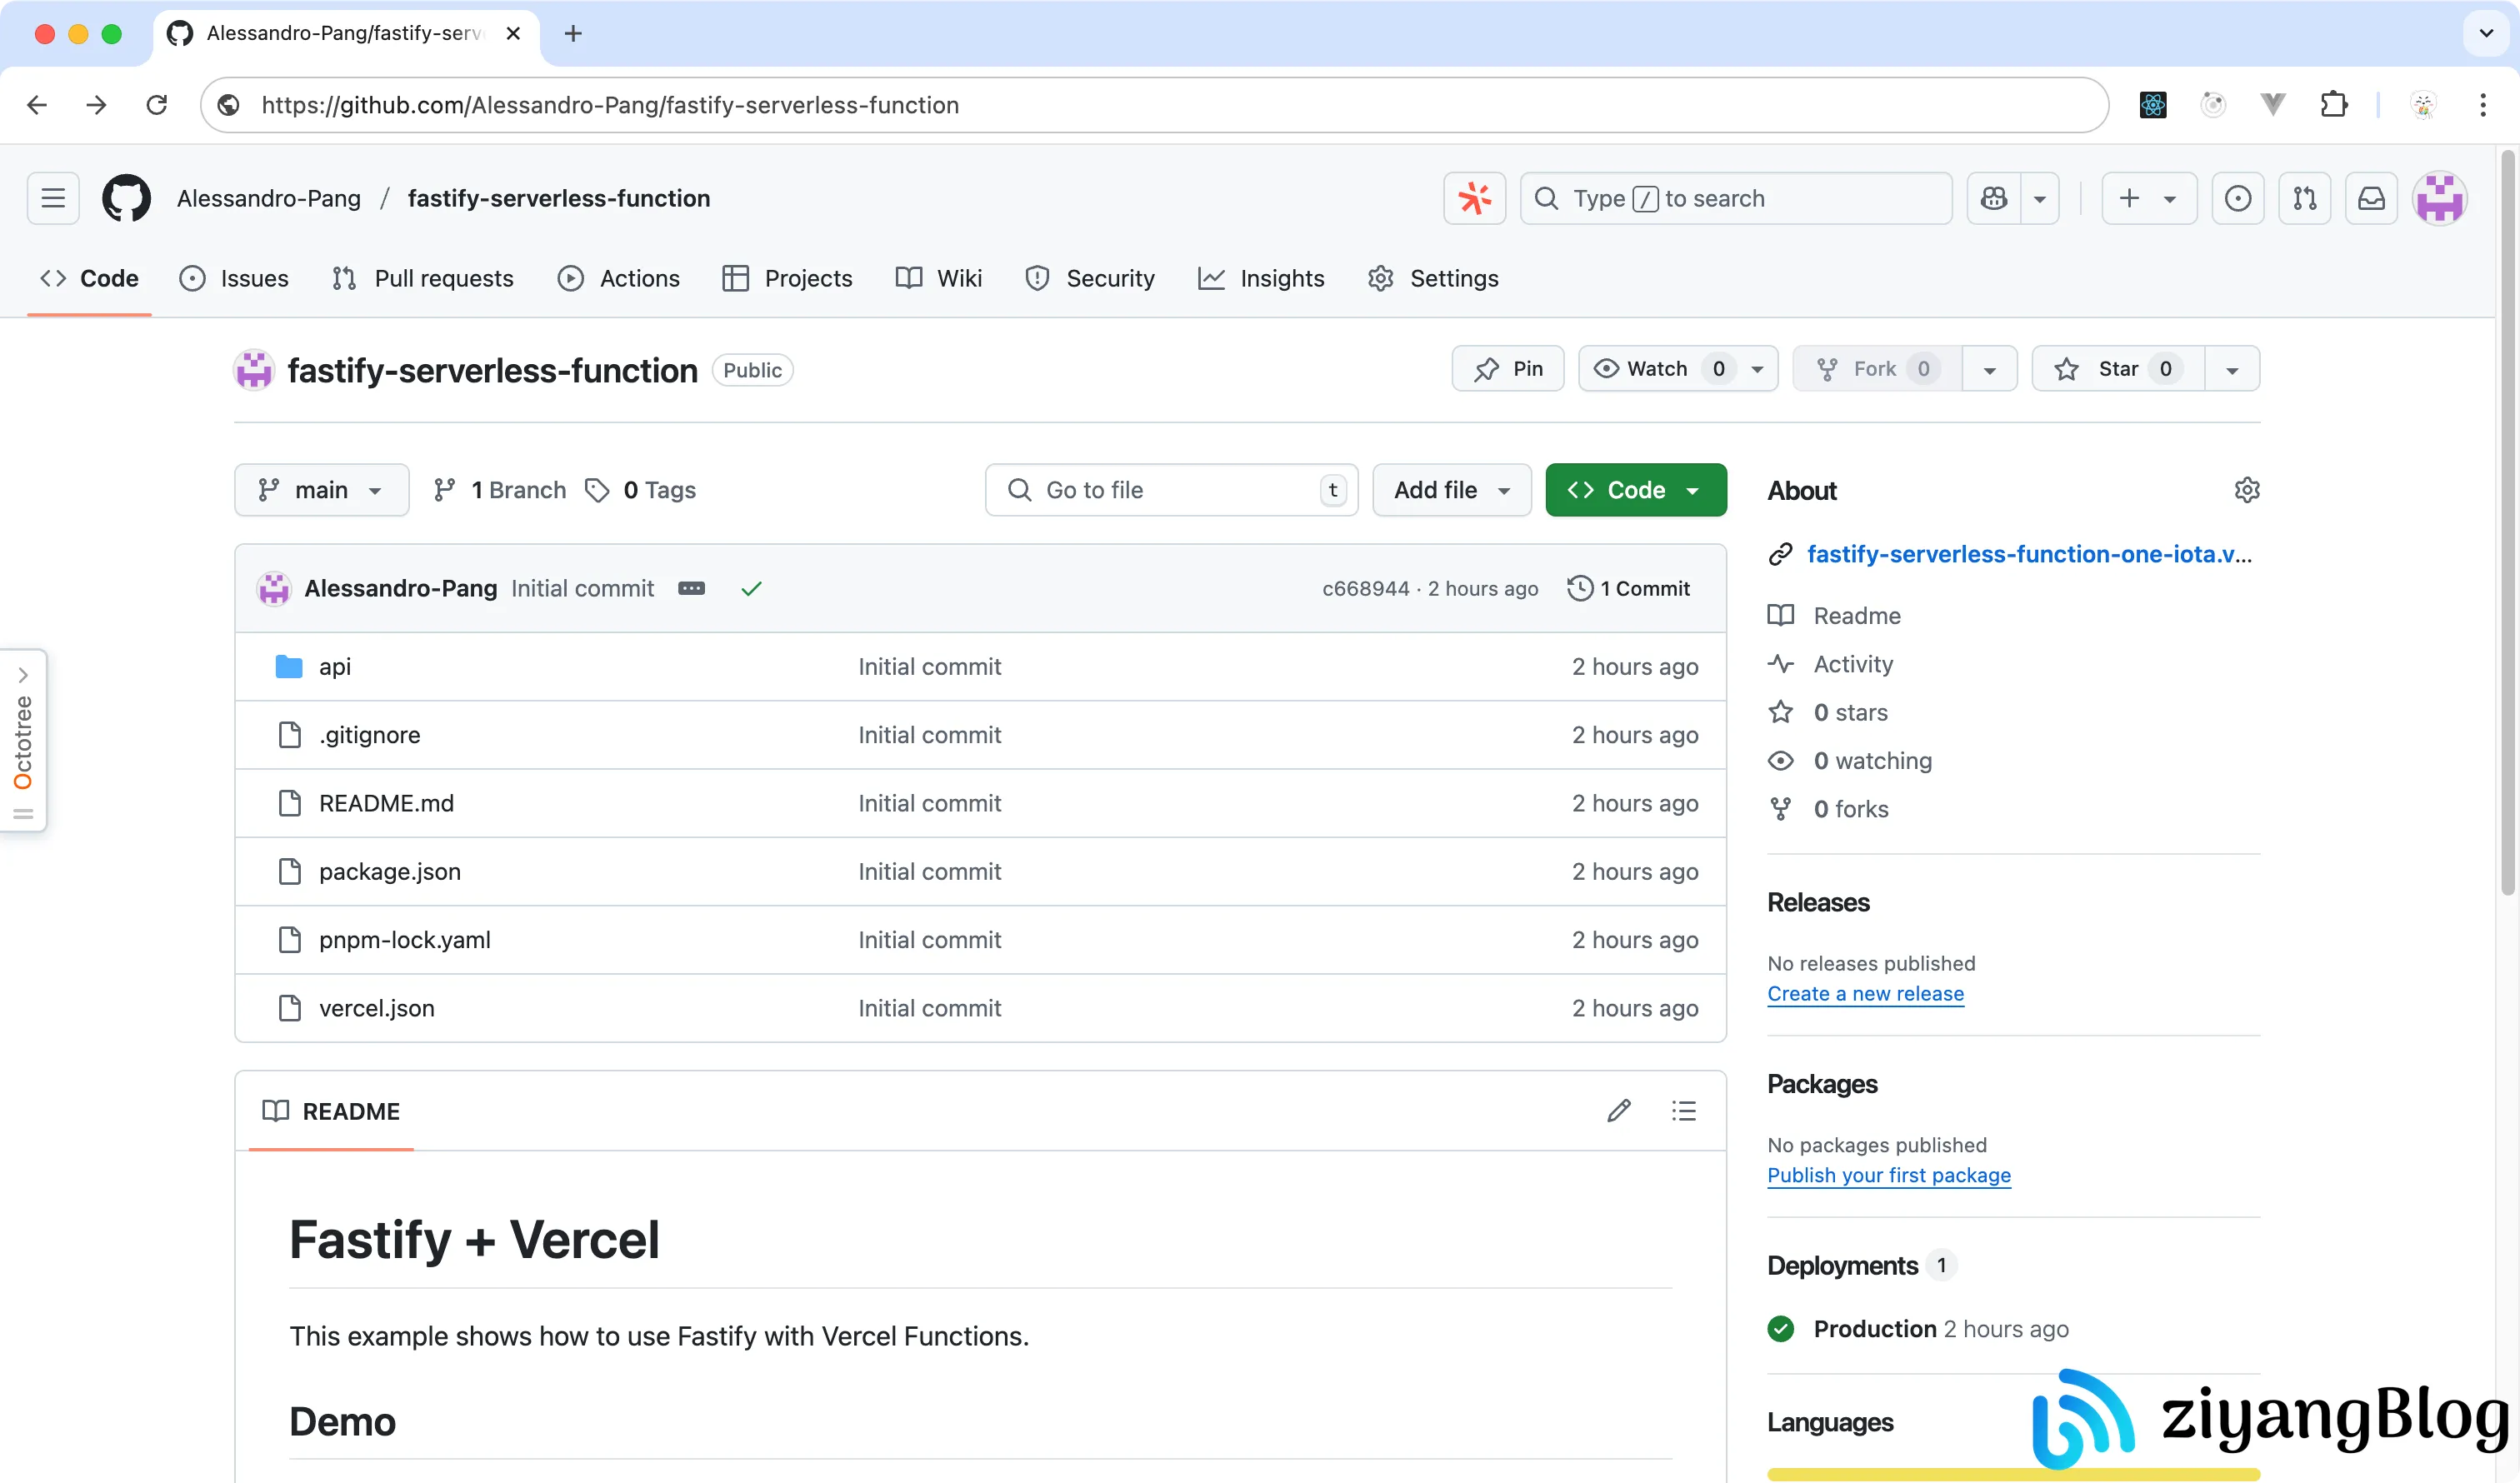Expand the Fork options dropdown arrow
The width and height of the screenshot is (2520, 1483).
click(1990, 369)
